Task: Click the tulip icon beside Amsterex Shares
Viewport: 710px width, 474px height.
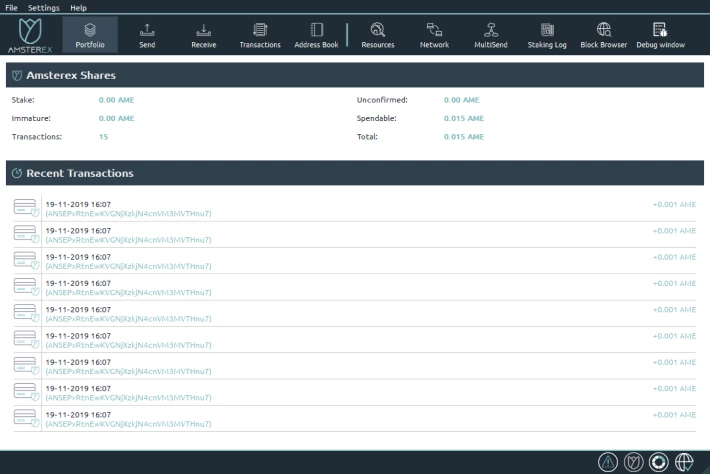Action: point(17,75)
